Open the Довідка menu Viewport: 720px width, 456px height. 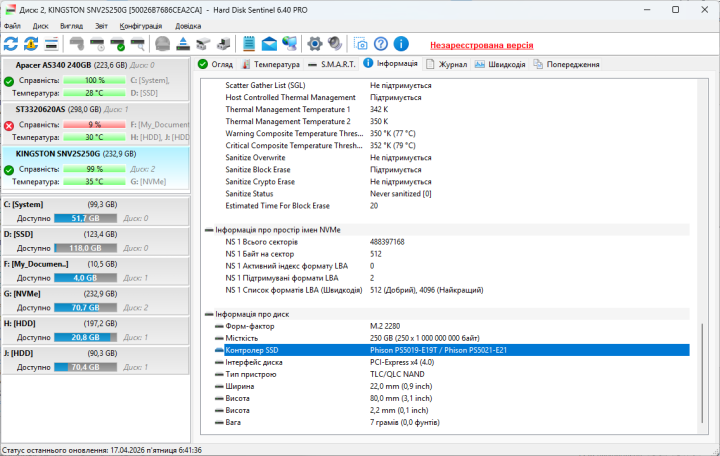(188, 26)
